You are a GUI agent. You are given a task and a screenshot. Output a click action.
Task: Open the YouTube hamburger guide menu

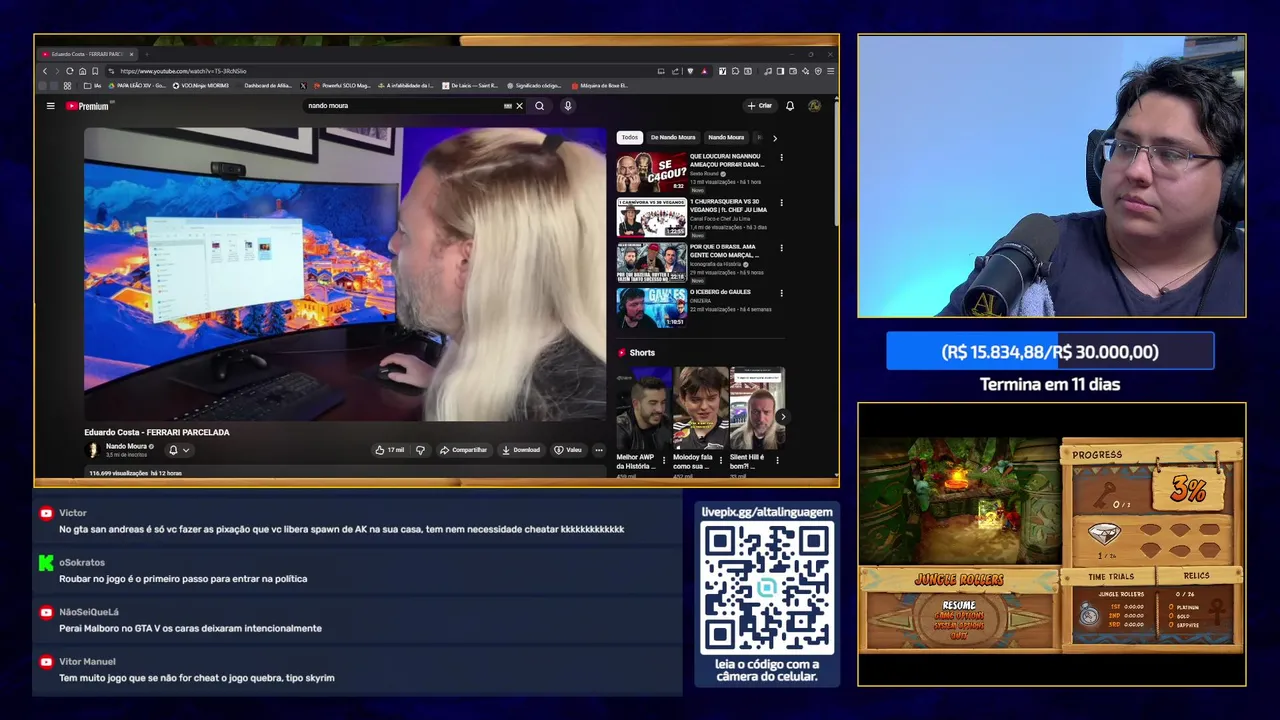(50, 106)
